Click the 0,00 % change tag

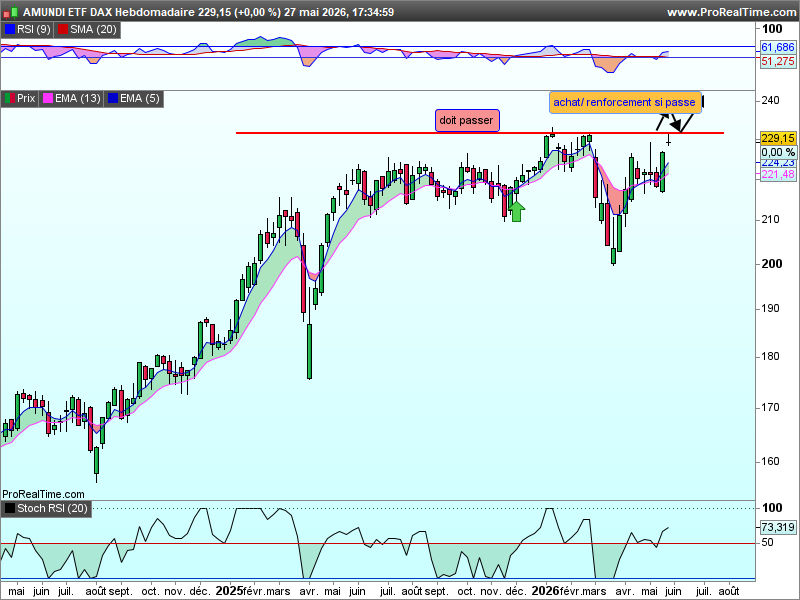click(778, 152)
